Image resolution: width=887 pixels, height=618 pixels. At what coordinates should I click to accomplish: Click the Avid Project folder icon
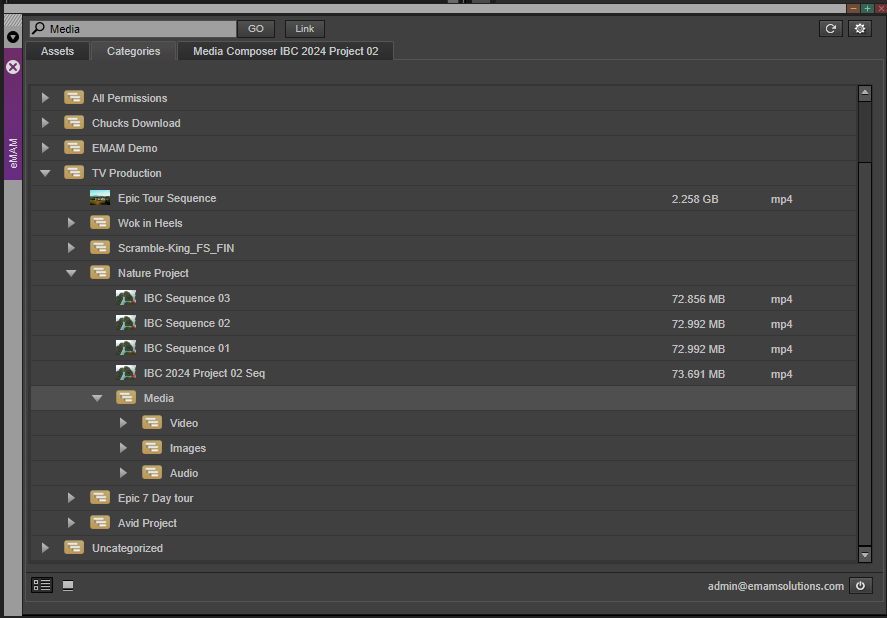[100, 523]
